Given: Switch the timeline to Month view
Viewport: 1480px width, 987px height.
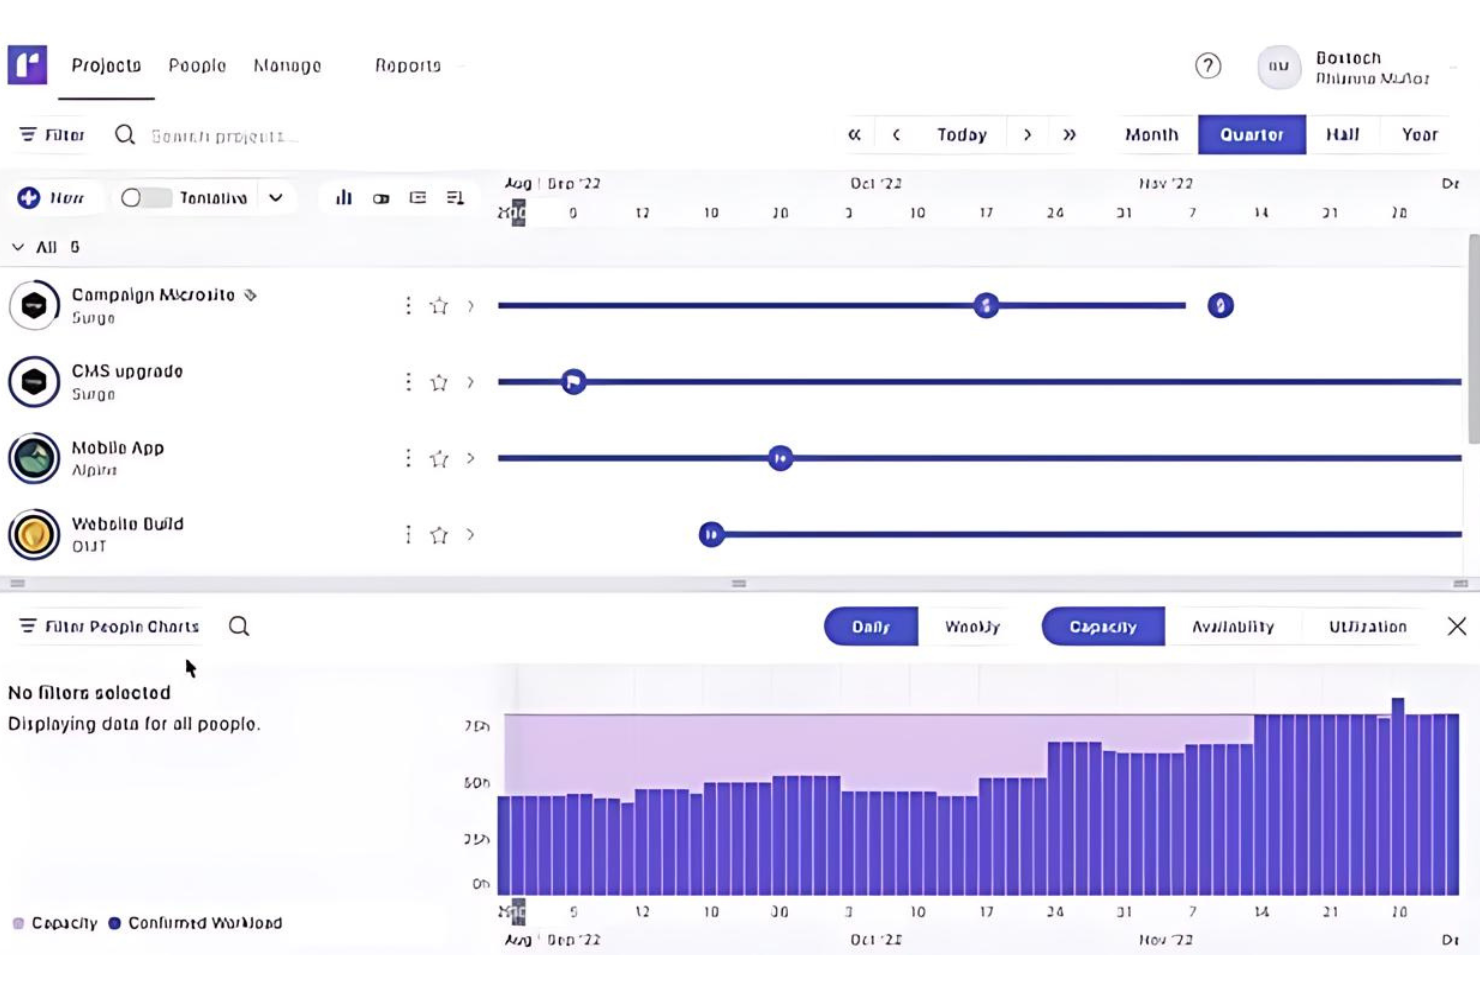Looking at the screenshot, I should [1152, 133].
